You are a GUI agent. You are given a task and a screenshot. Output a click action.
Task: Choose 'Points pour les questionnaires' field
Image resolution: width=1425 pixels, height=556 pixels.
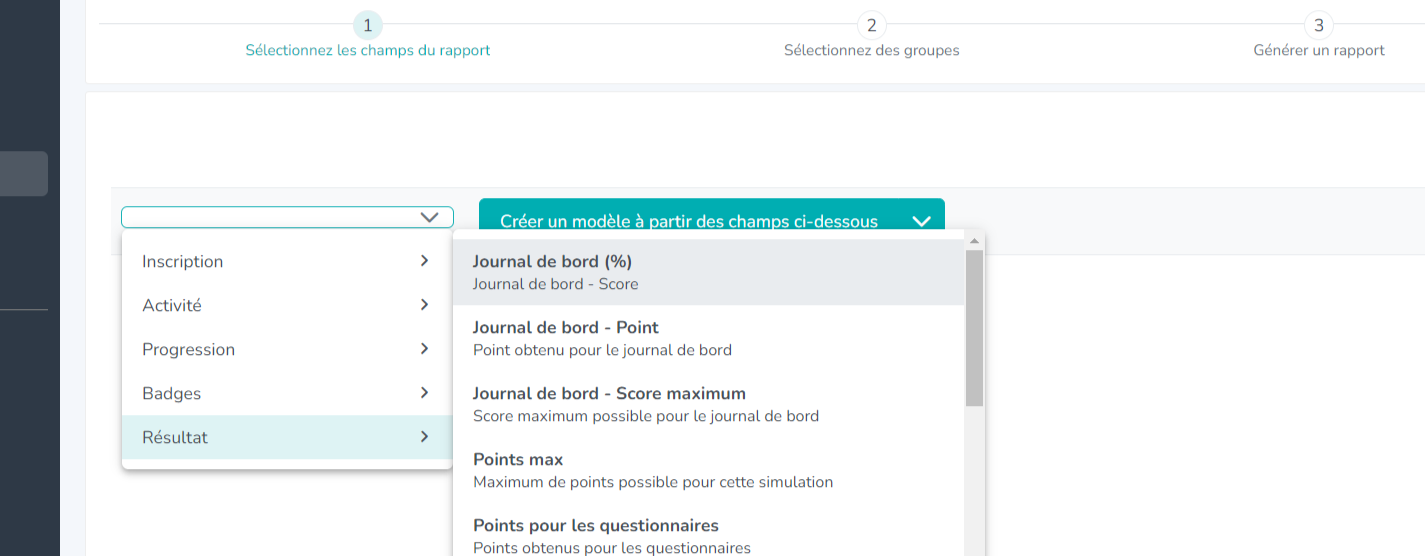pos(709,531)
